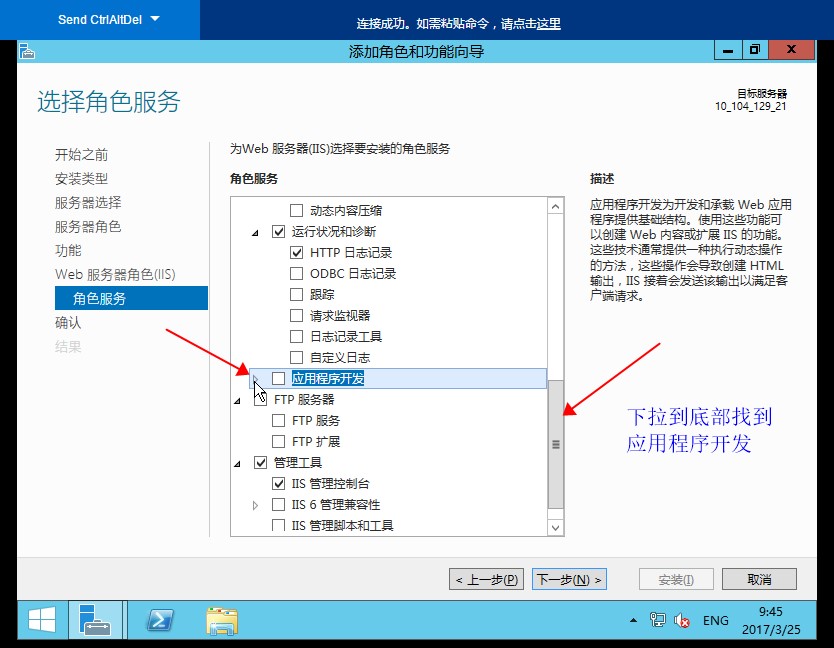Open File Explorer from the taskbar
This screenshot has height=648, width=834.
tap(221, 620)
